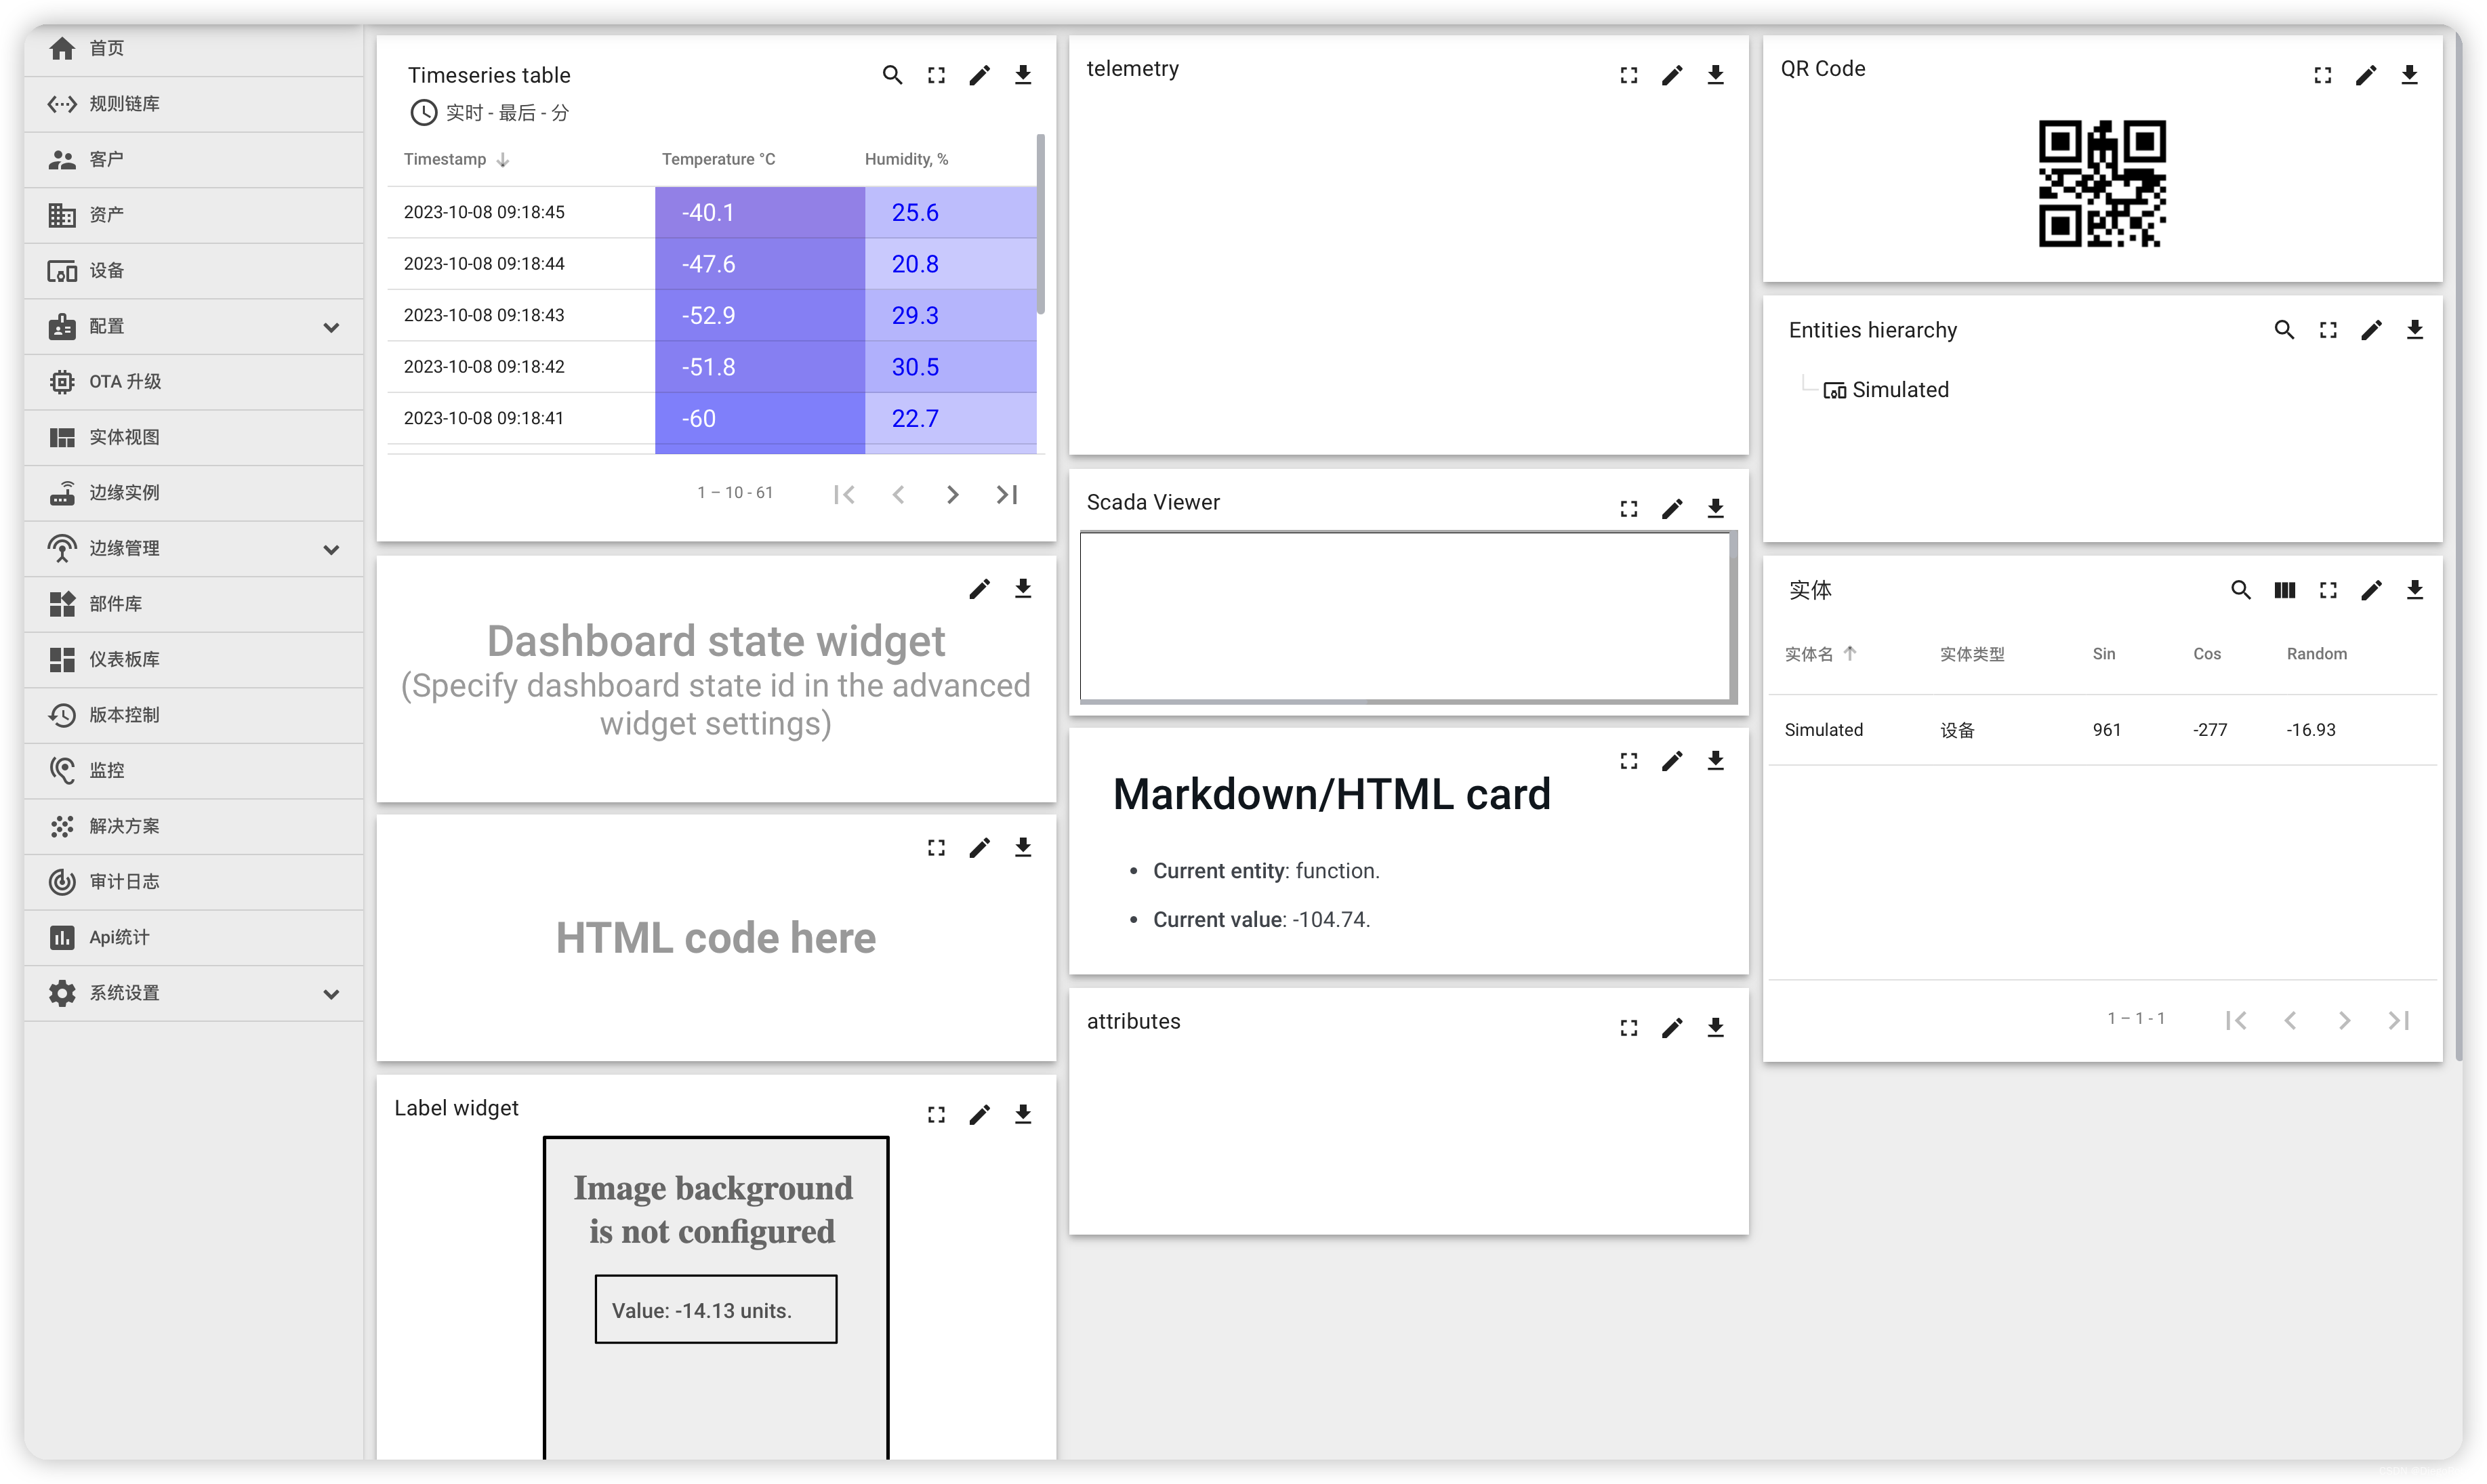Screen dimensions: 2487x1484
Task: Open 实体视图 in the sidebar
Action: click(193, 438)
